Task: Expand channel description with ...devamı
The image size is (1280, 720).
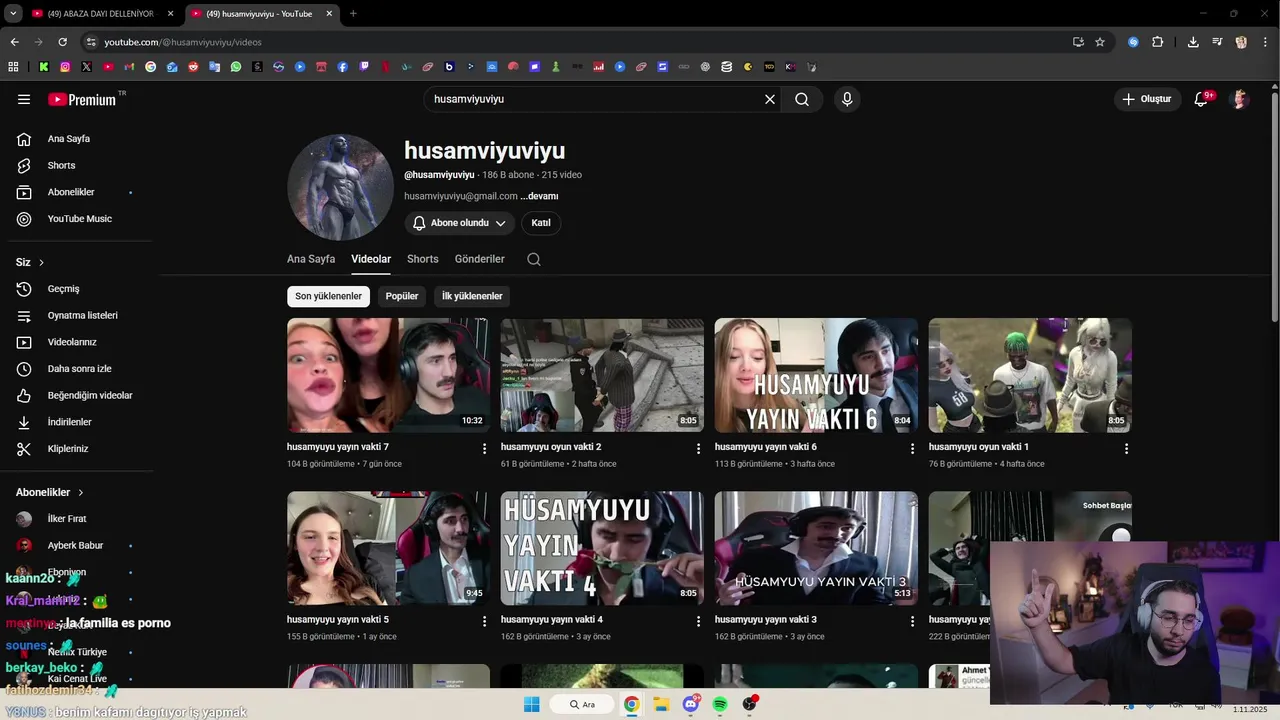Action: pos(539,196)
